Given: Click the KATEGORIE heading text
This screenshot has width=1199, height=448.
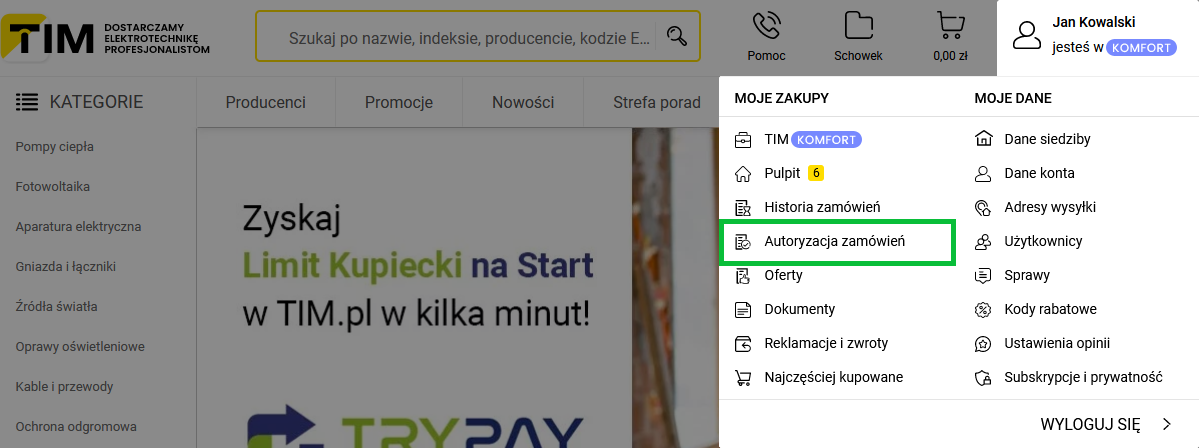Looking at the screenshot, I should click(x=96, y=102).
